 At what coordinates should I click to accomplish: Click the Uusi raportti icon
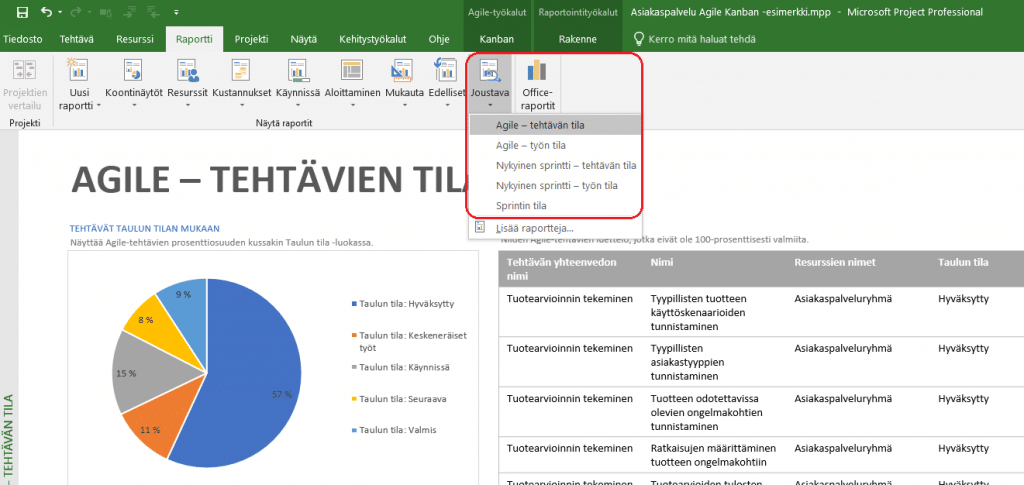click(x=78, y=70)
